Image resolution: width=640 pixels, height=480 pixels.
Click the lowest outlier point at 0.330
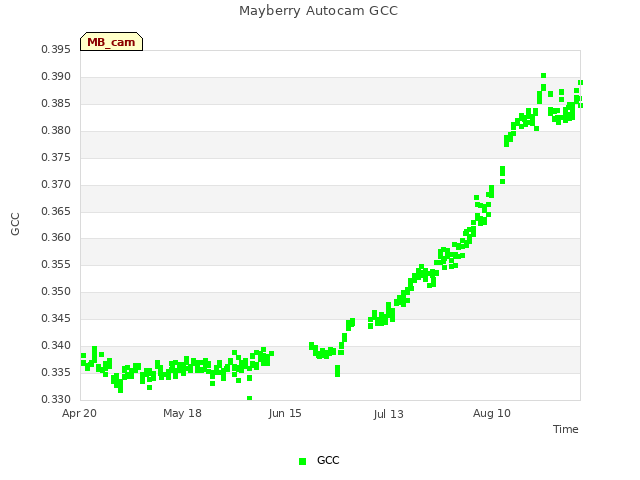249,398
